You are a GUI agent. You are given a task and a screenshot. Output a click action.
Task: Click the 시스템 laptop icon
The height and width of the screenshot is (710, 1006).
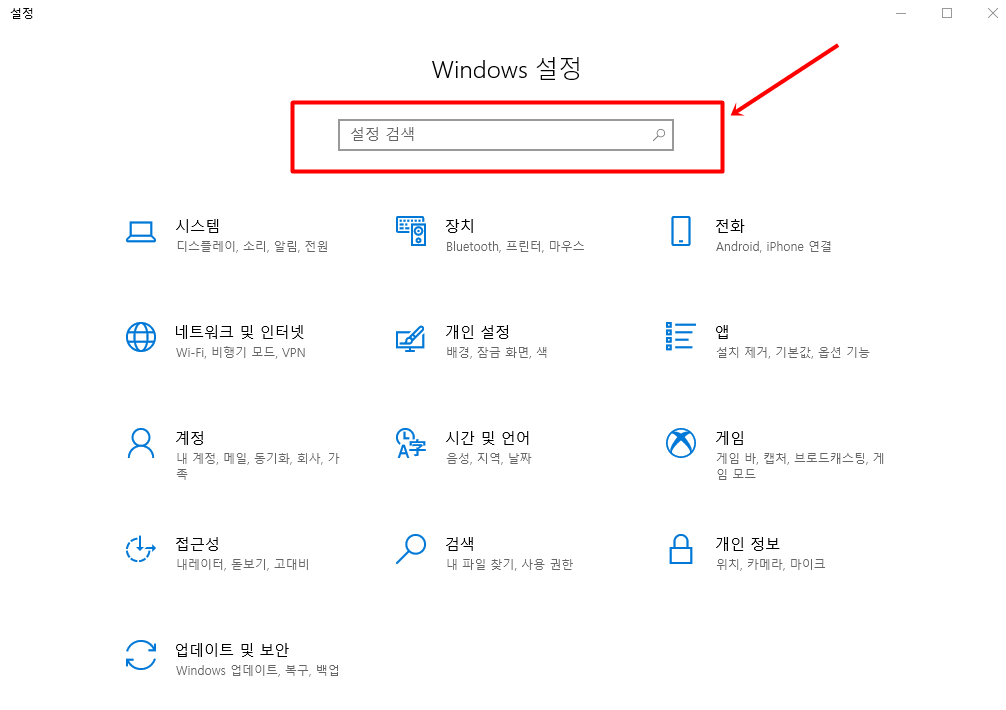tap(141, 232)
